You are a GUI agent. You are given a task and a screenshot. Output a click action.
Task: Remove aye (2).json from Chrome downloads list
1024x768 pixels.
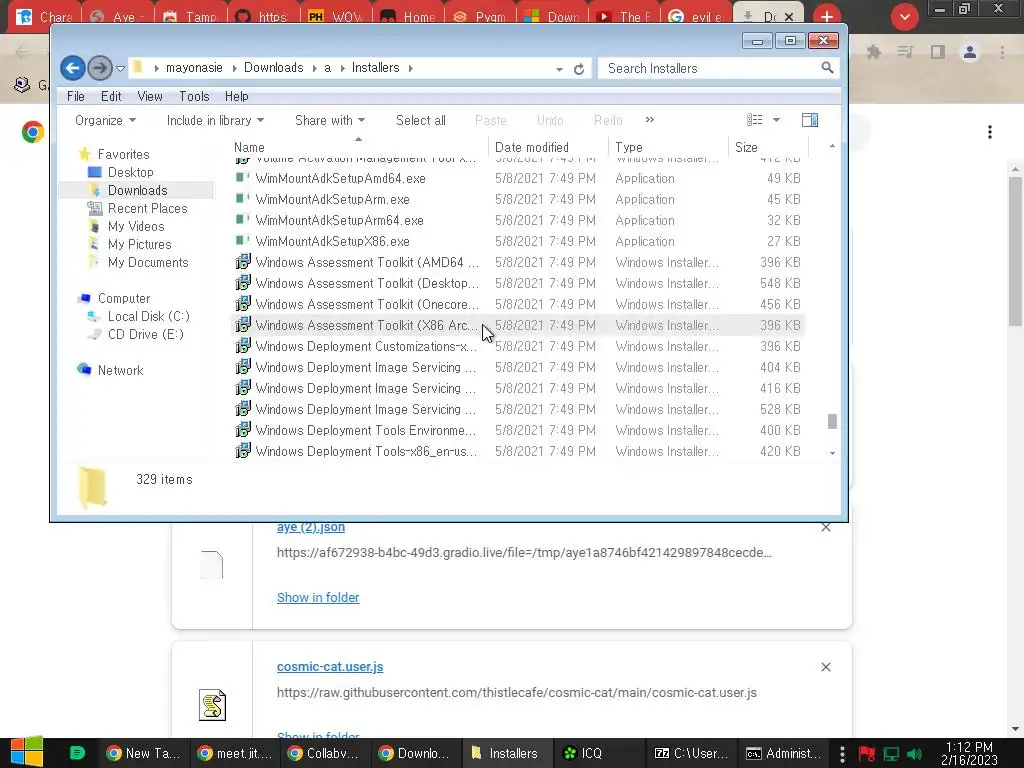pyautogui.click(x=826, y=527)
